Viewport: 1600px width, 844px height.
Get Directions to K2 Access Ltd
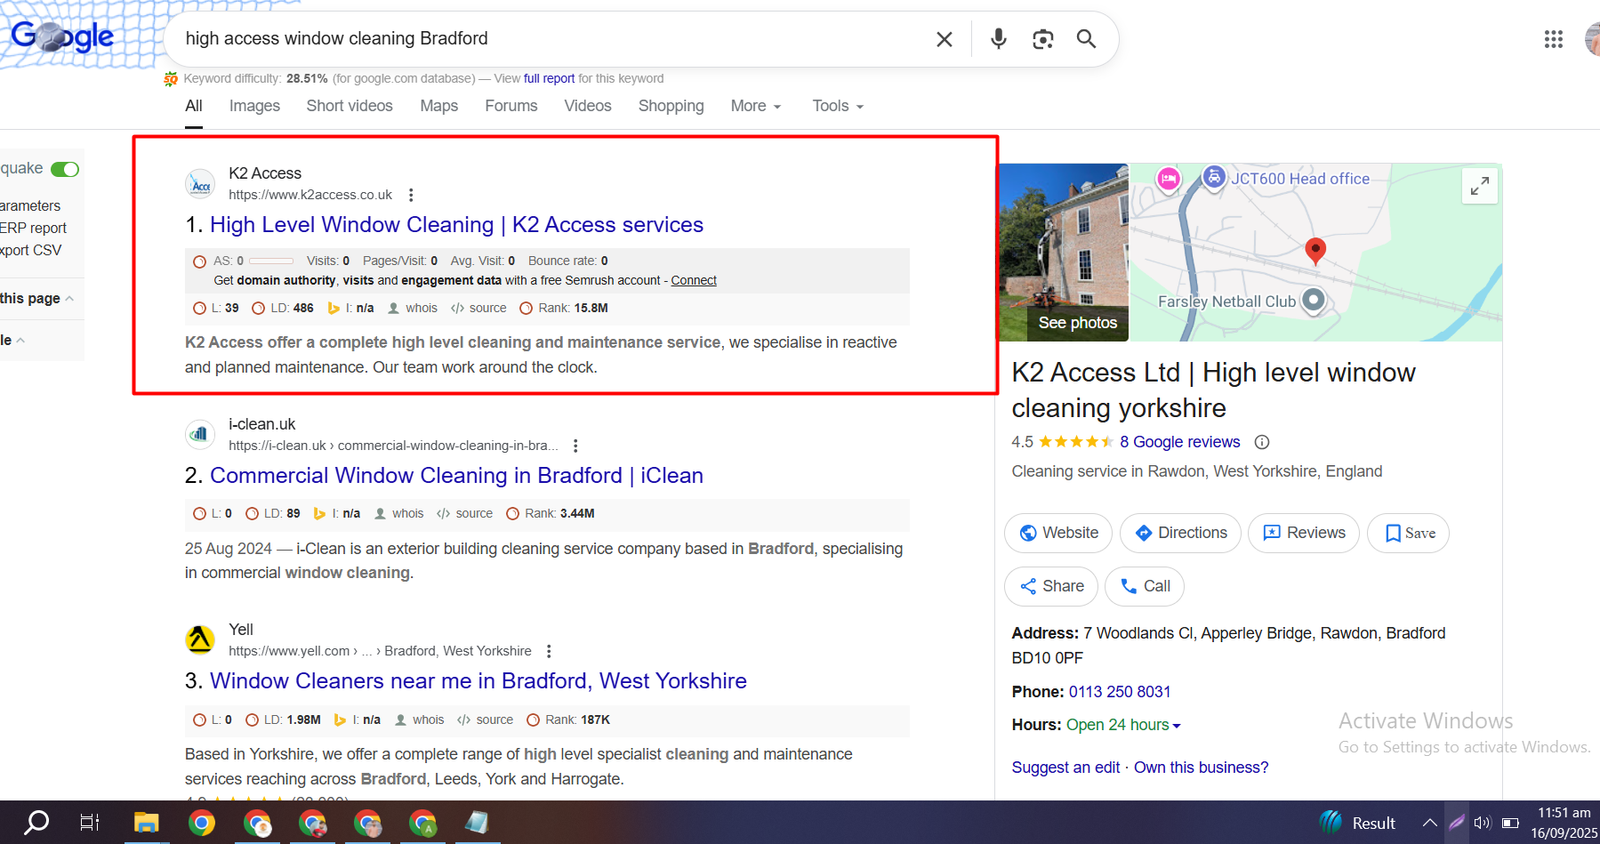click(x=1180, y=533)
